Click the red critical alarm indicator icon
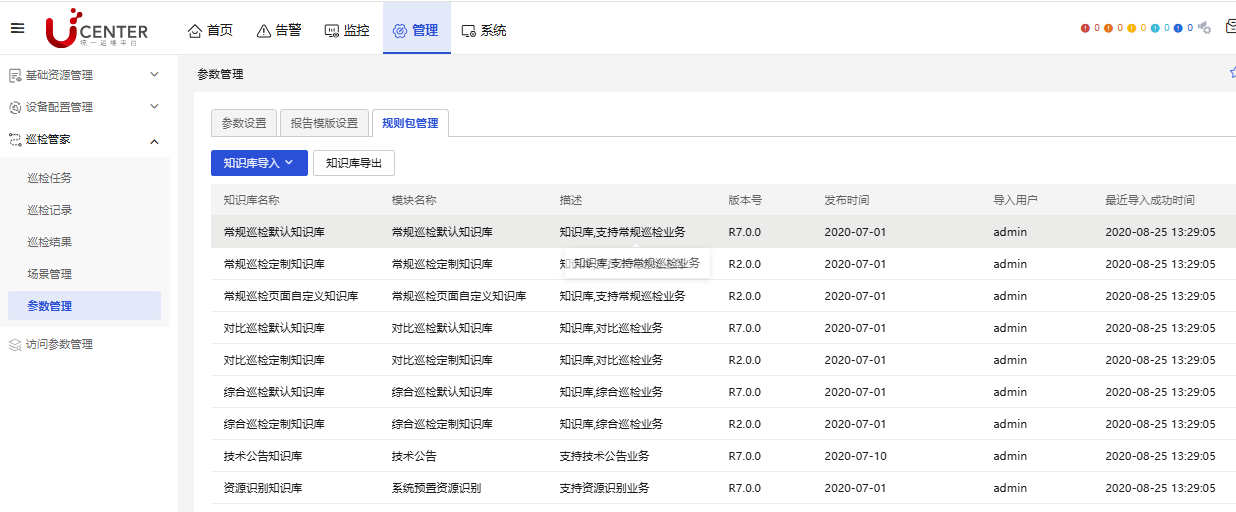Screen dimensions: 1236x512 (1085, 28)
